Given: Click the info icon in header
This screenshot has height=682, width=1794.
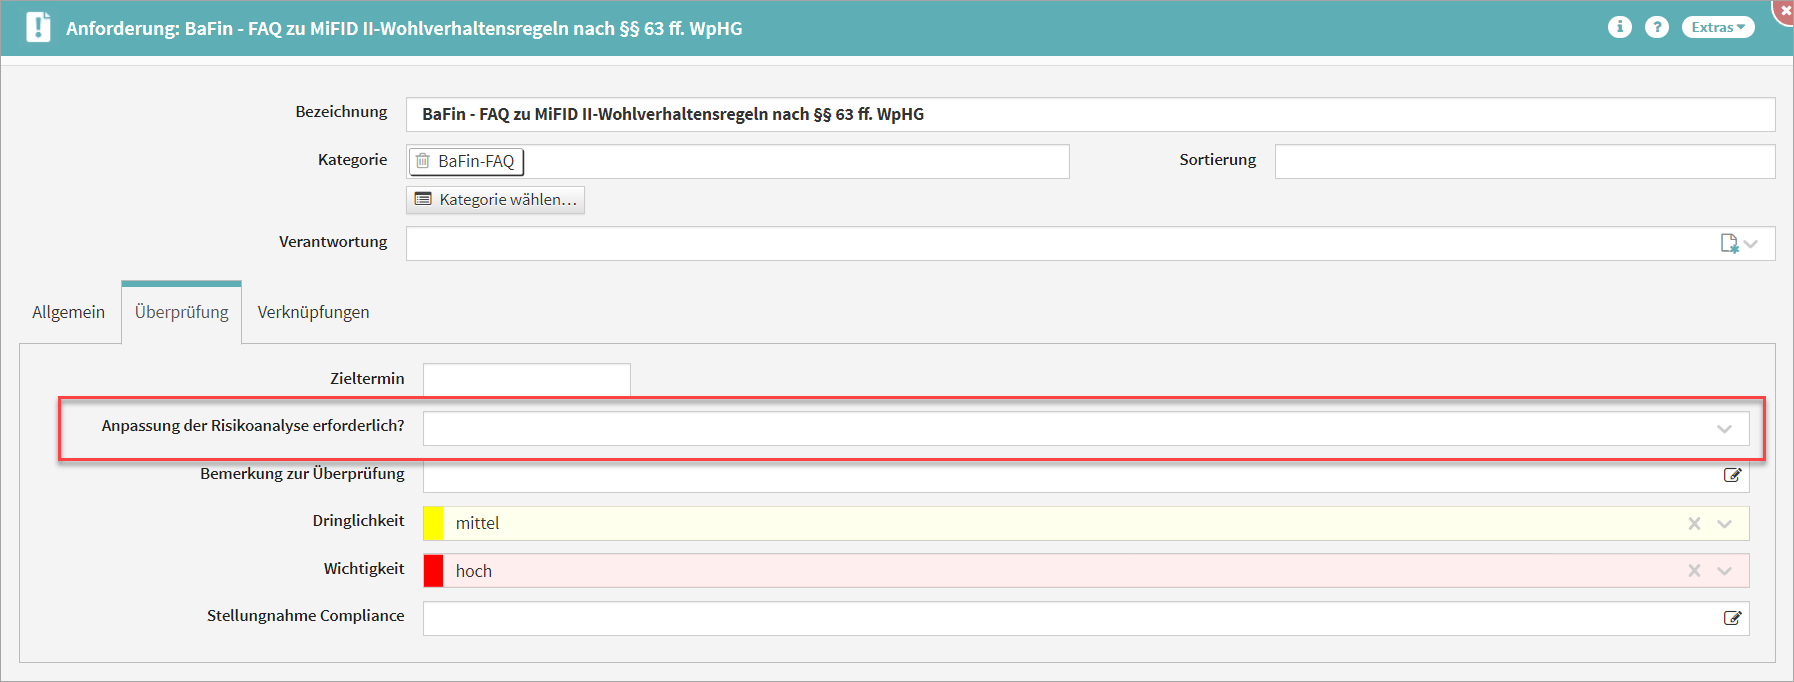Looking at the screenshot, I should click(x=1619, y=27).
